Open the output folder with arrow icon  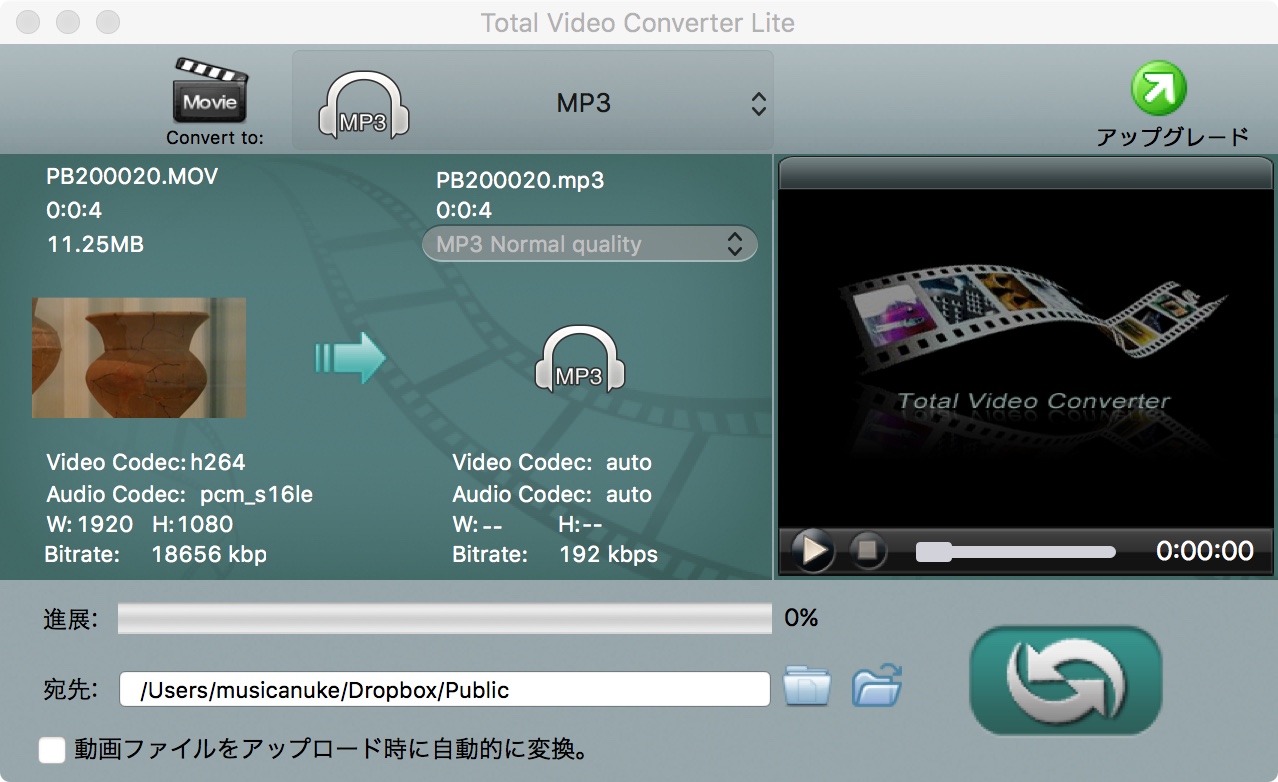(877, 688)
